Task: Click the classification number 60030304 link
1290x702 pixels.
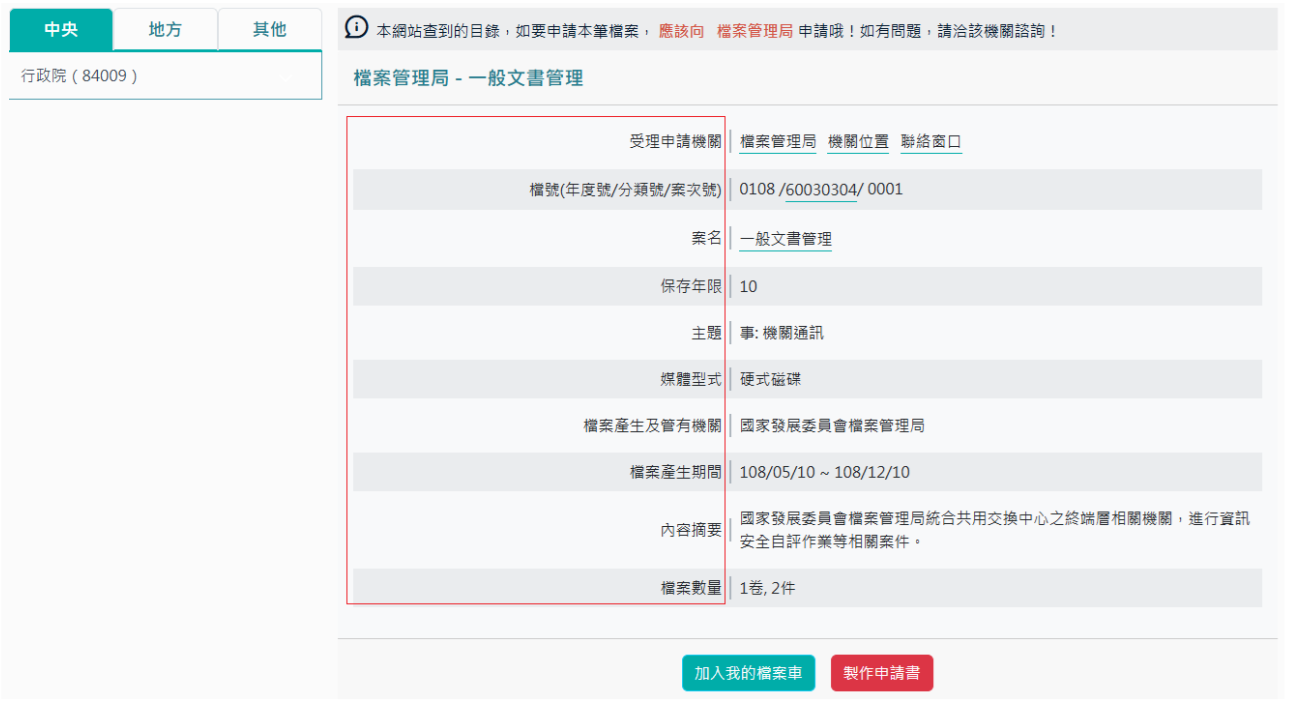Action: coord(821,189)
